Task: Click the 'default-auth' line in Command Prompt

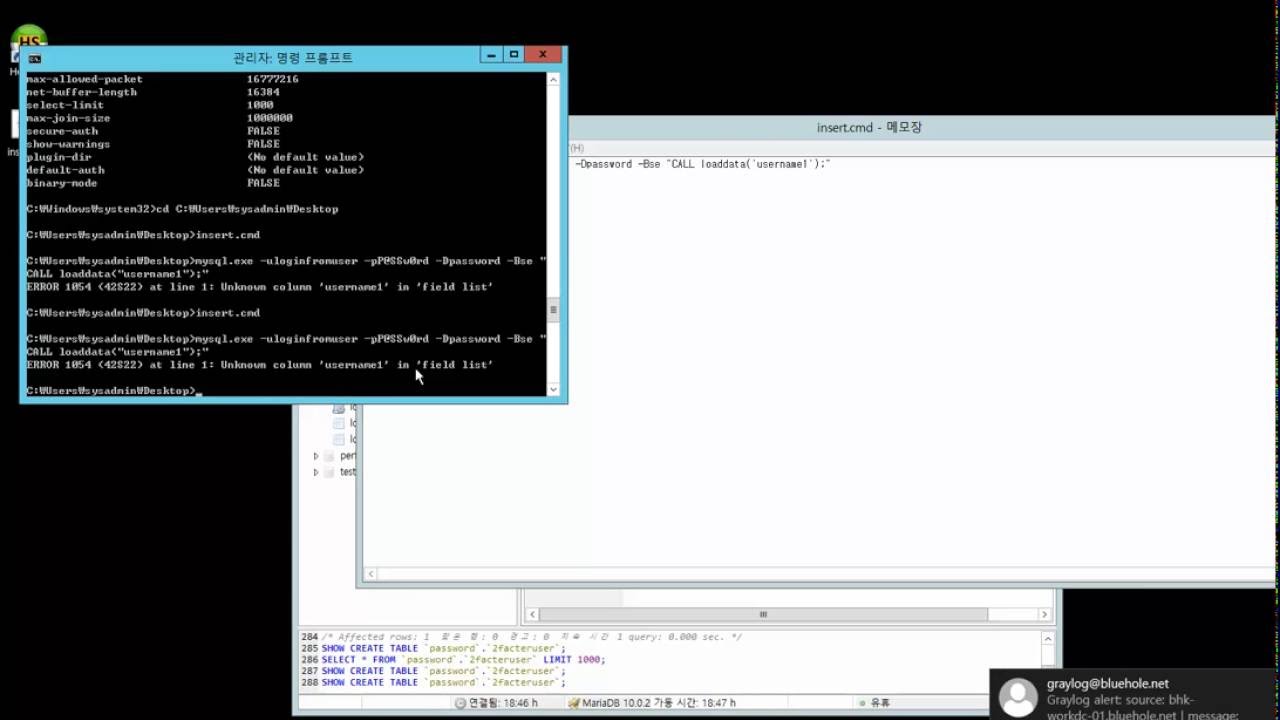Action: [x=195, y=170]
